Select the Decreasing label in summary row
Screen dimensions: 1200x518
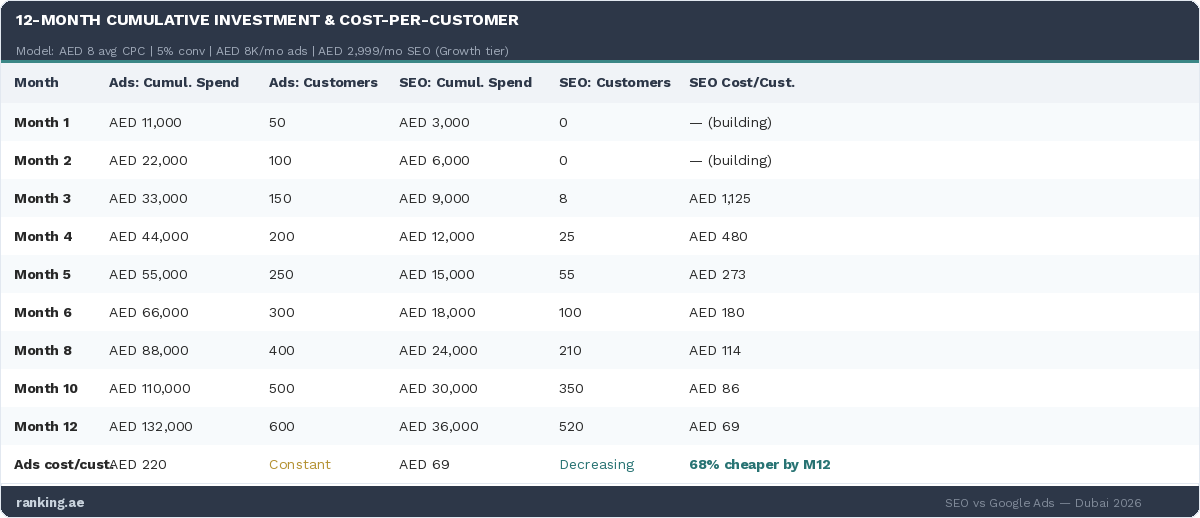point(596,465)
